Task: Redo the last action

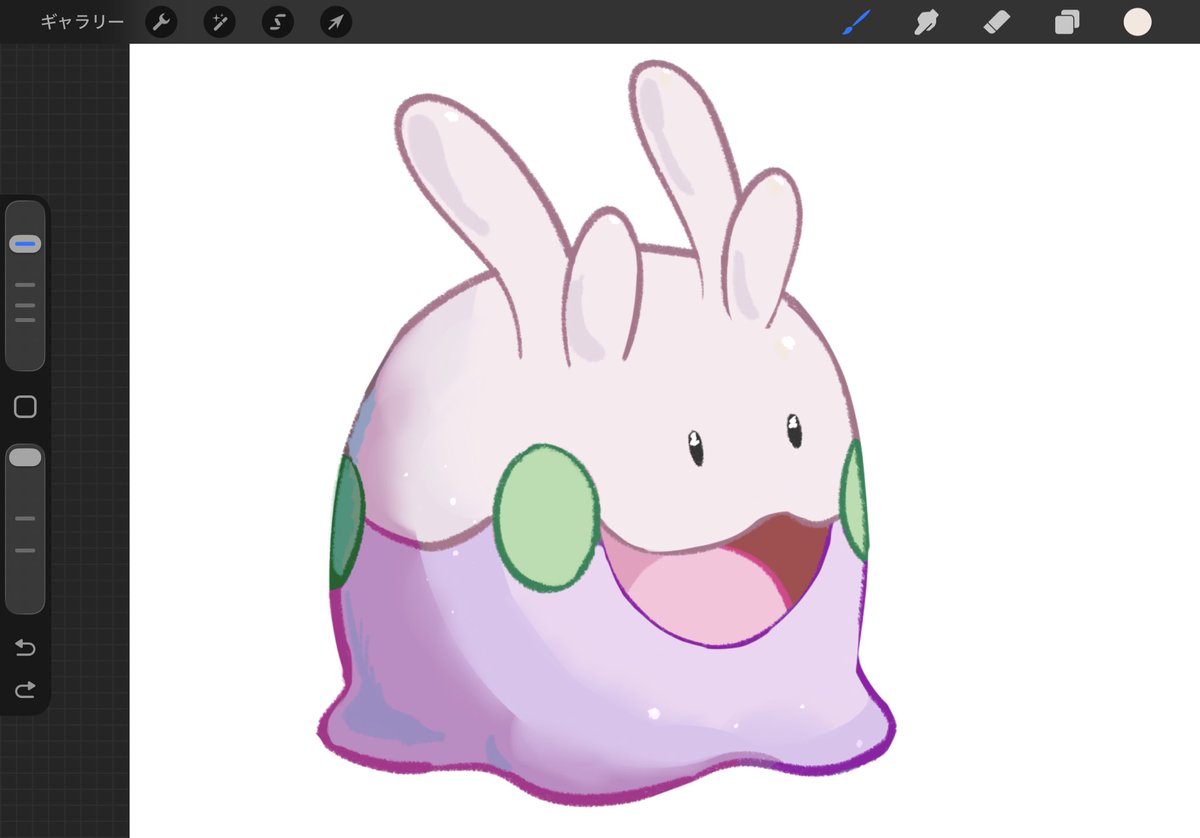Action: (25, 689)
